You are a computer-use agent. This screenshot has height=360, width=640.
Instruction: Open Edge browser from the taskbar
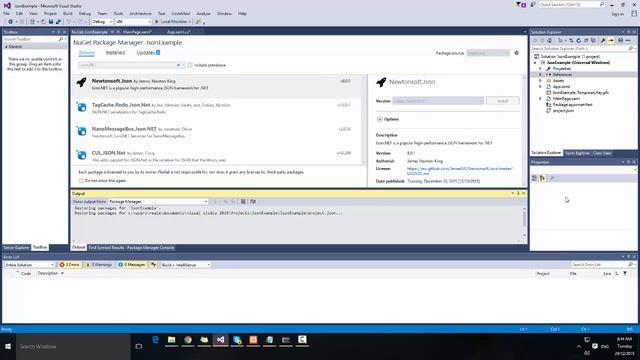155,340
